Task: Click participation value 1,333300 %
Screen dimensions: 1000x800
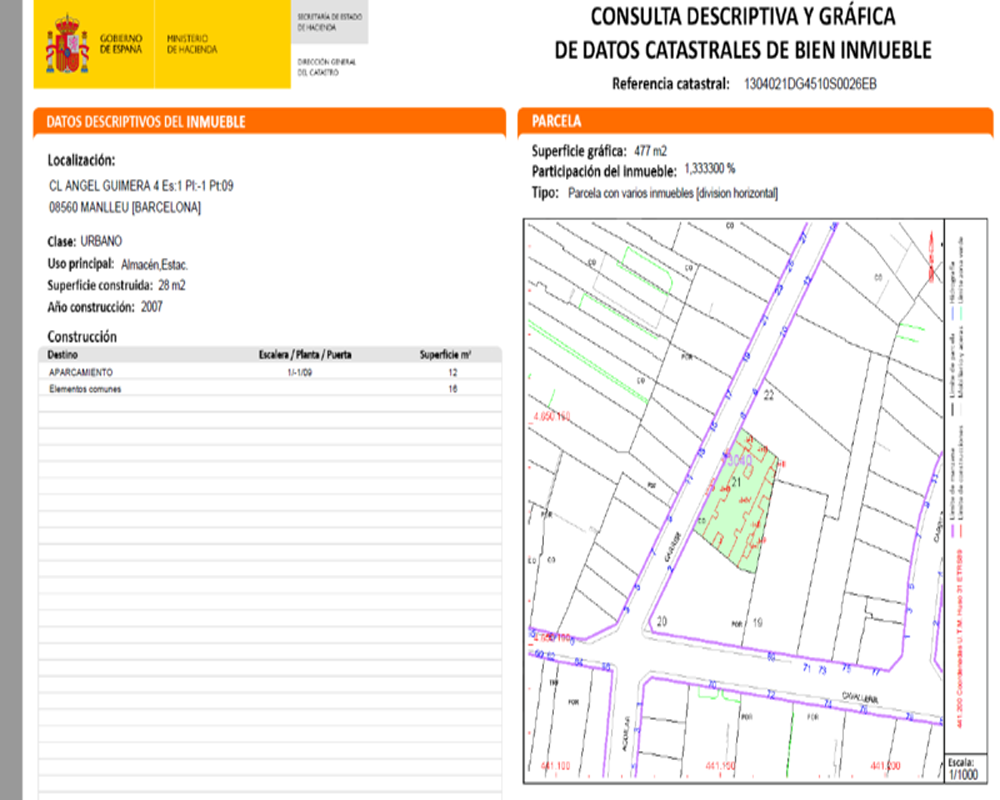Action: coord(710,169)
